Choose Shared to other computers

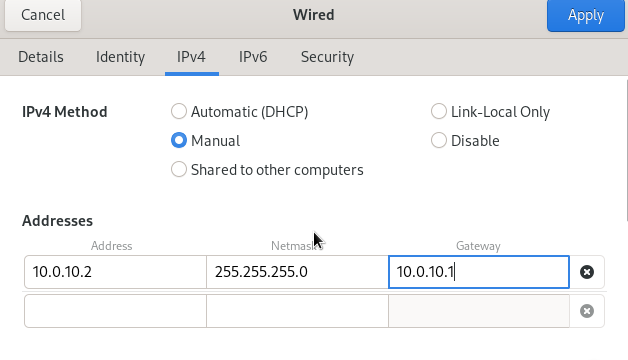click(x=267, y=170)
